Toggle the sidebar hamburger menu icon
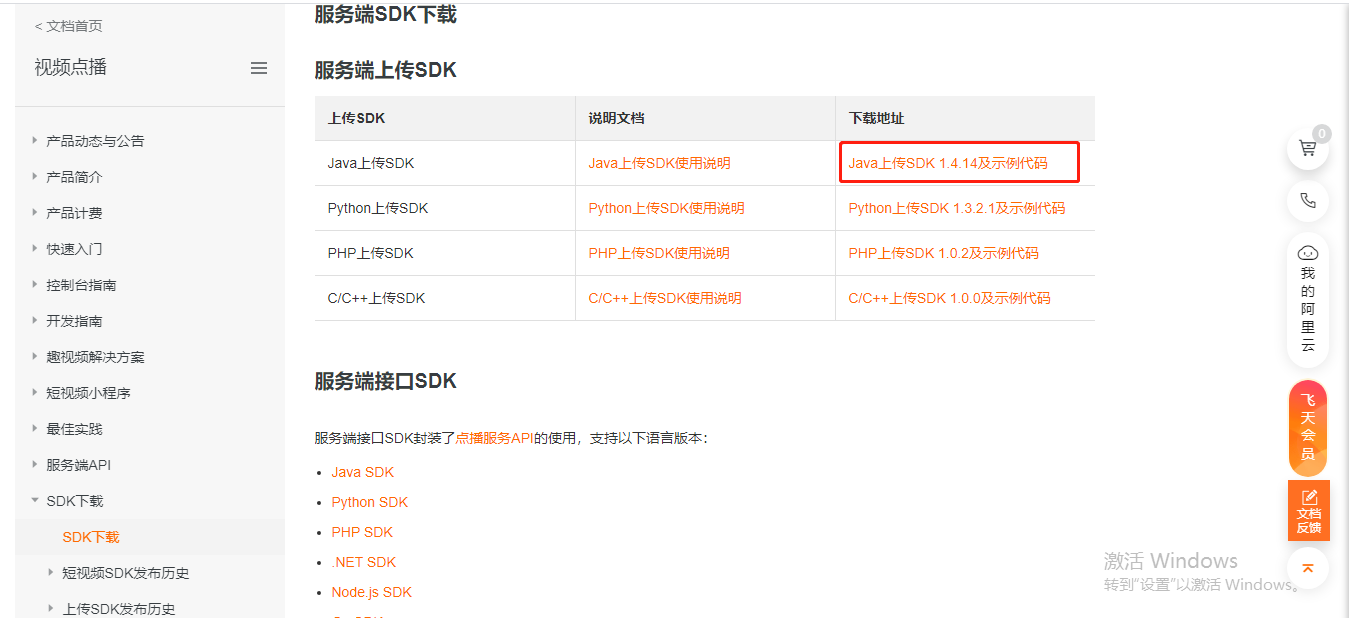This screenshot has height=618, width=1349. pyautogui.click(x=259, y=68)
